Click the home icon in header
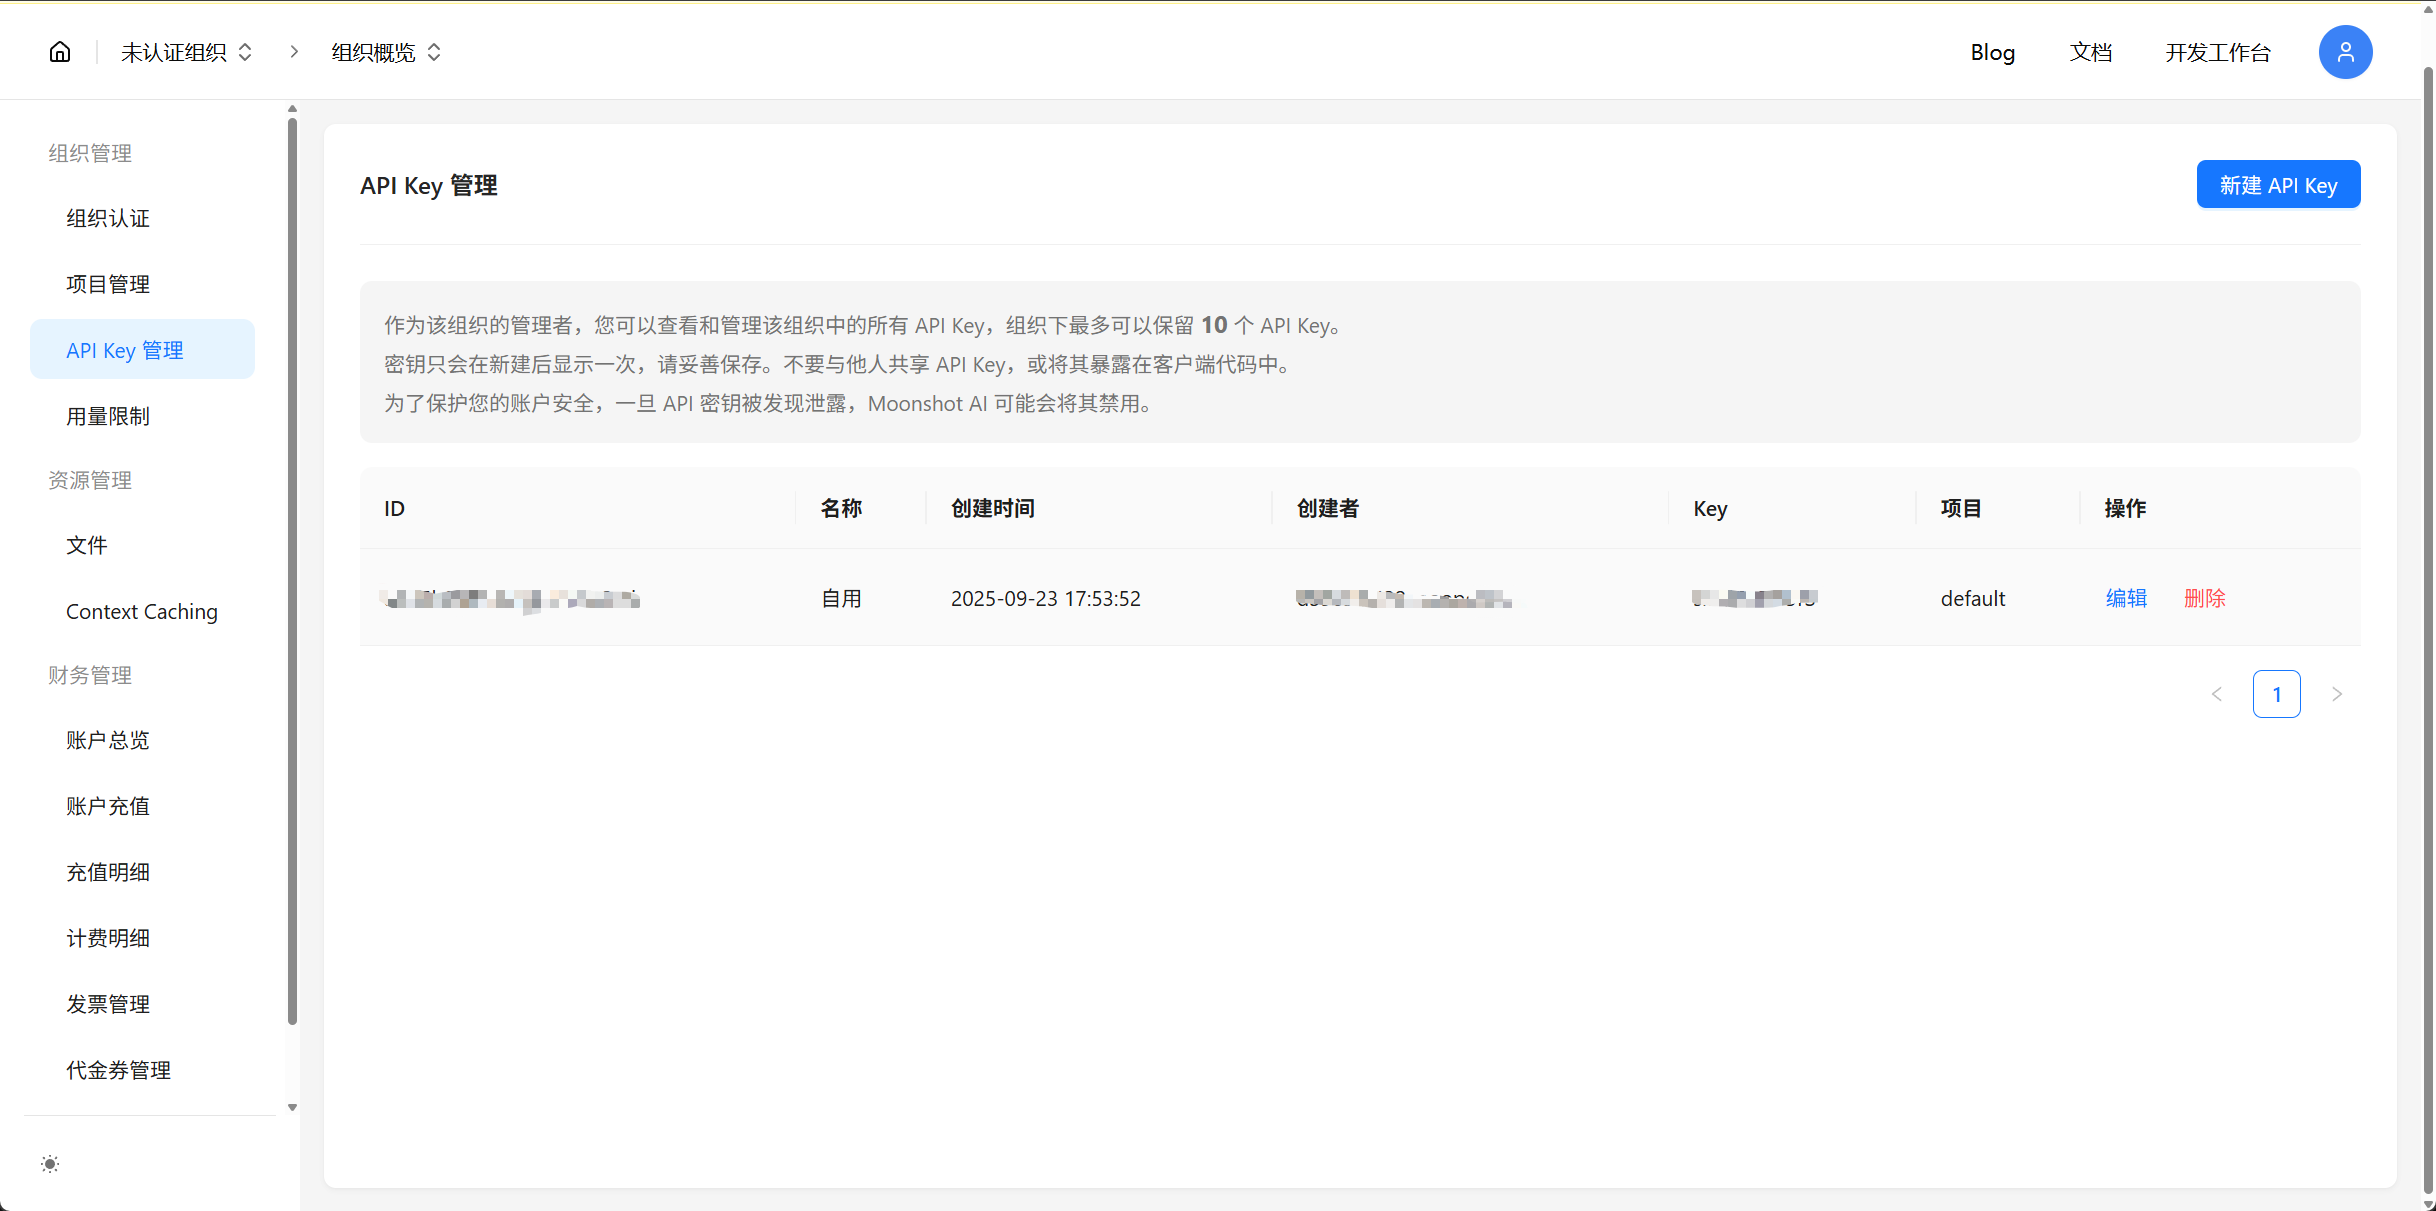 click(60, 52)
